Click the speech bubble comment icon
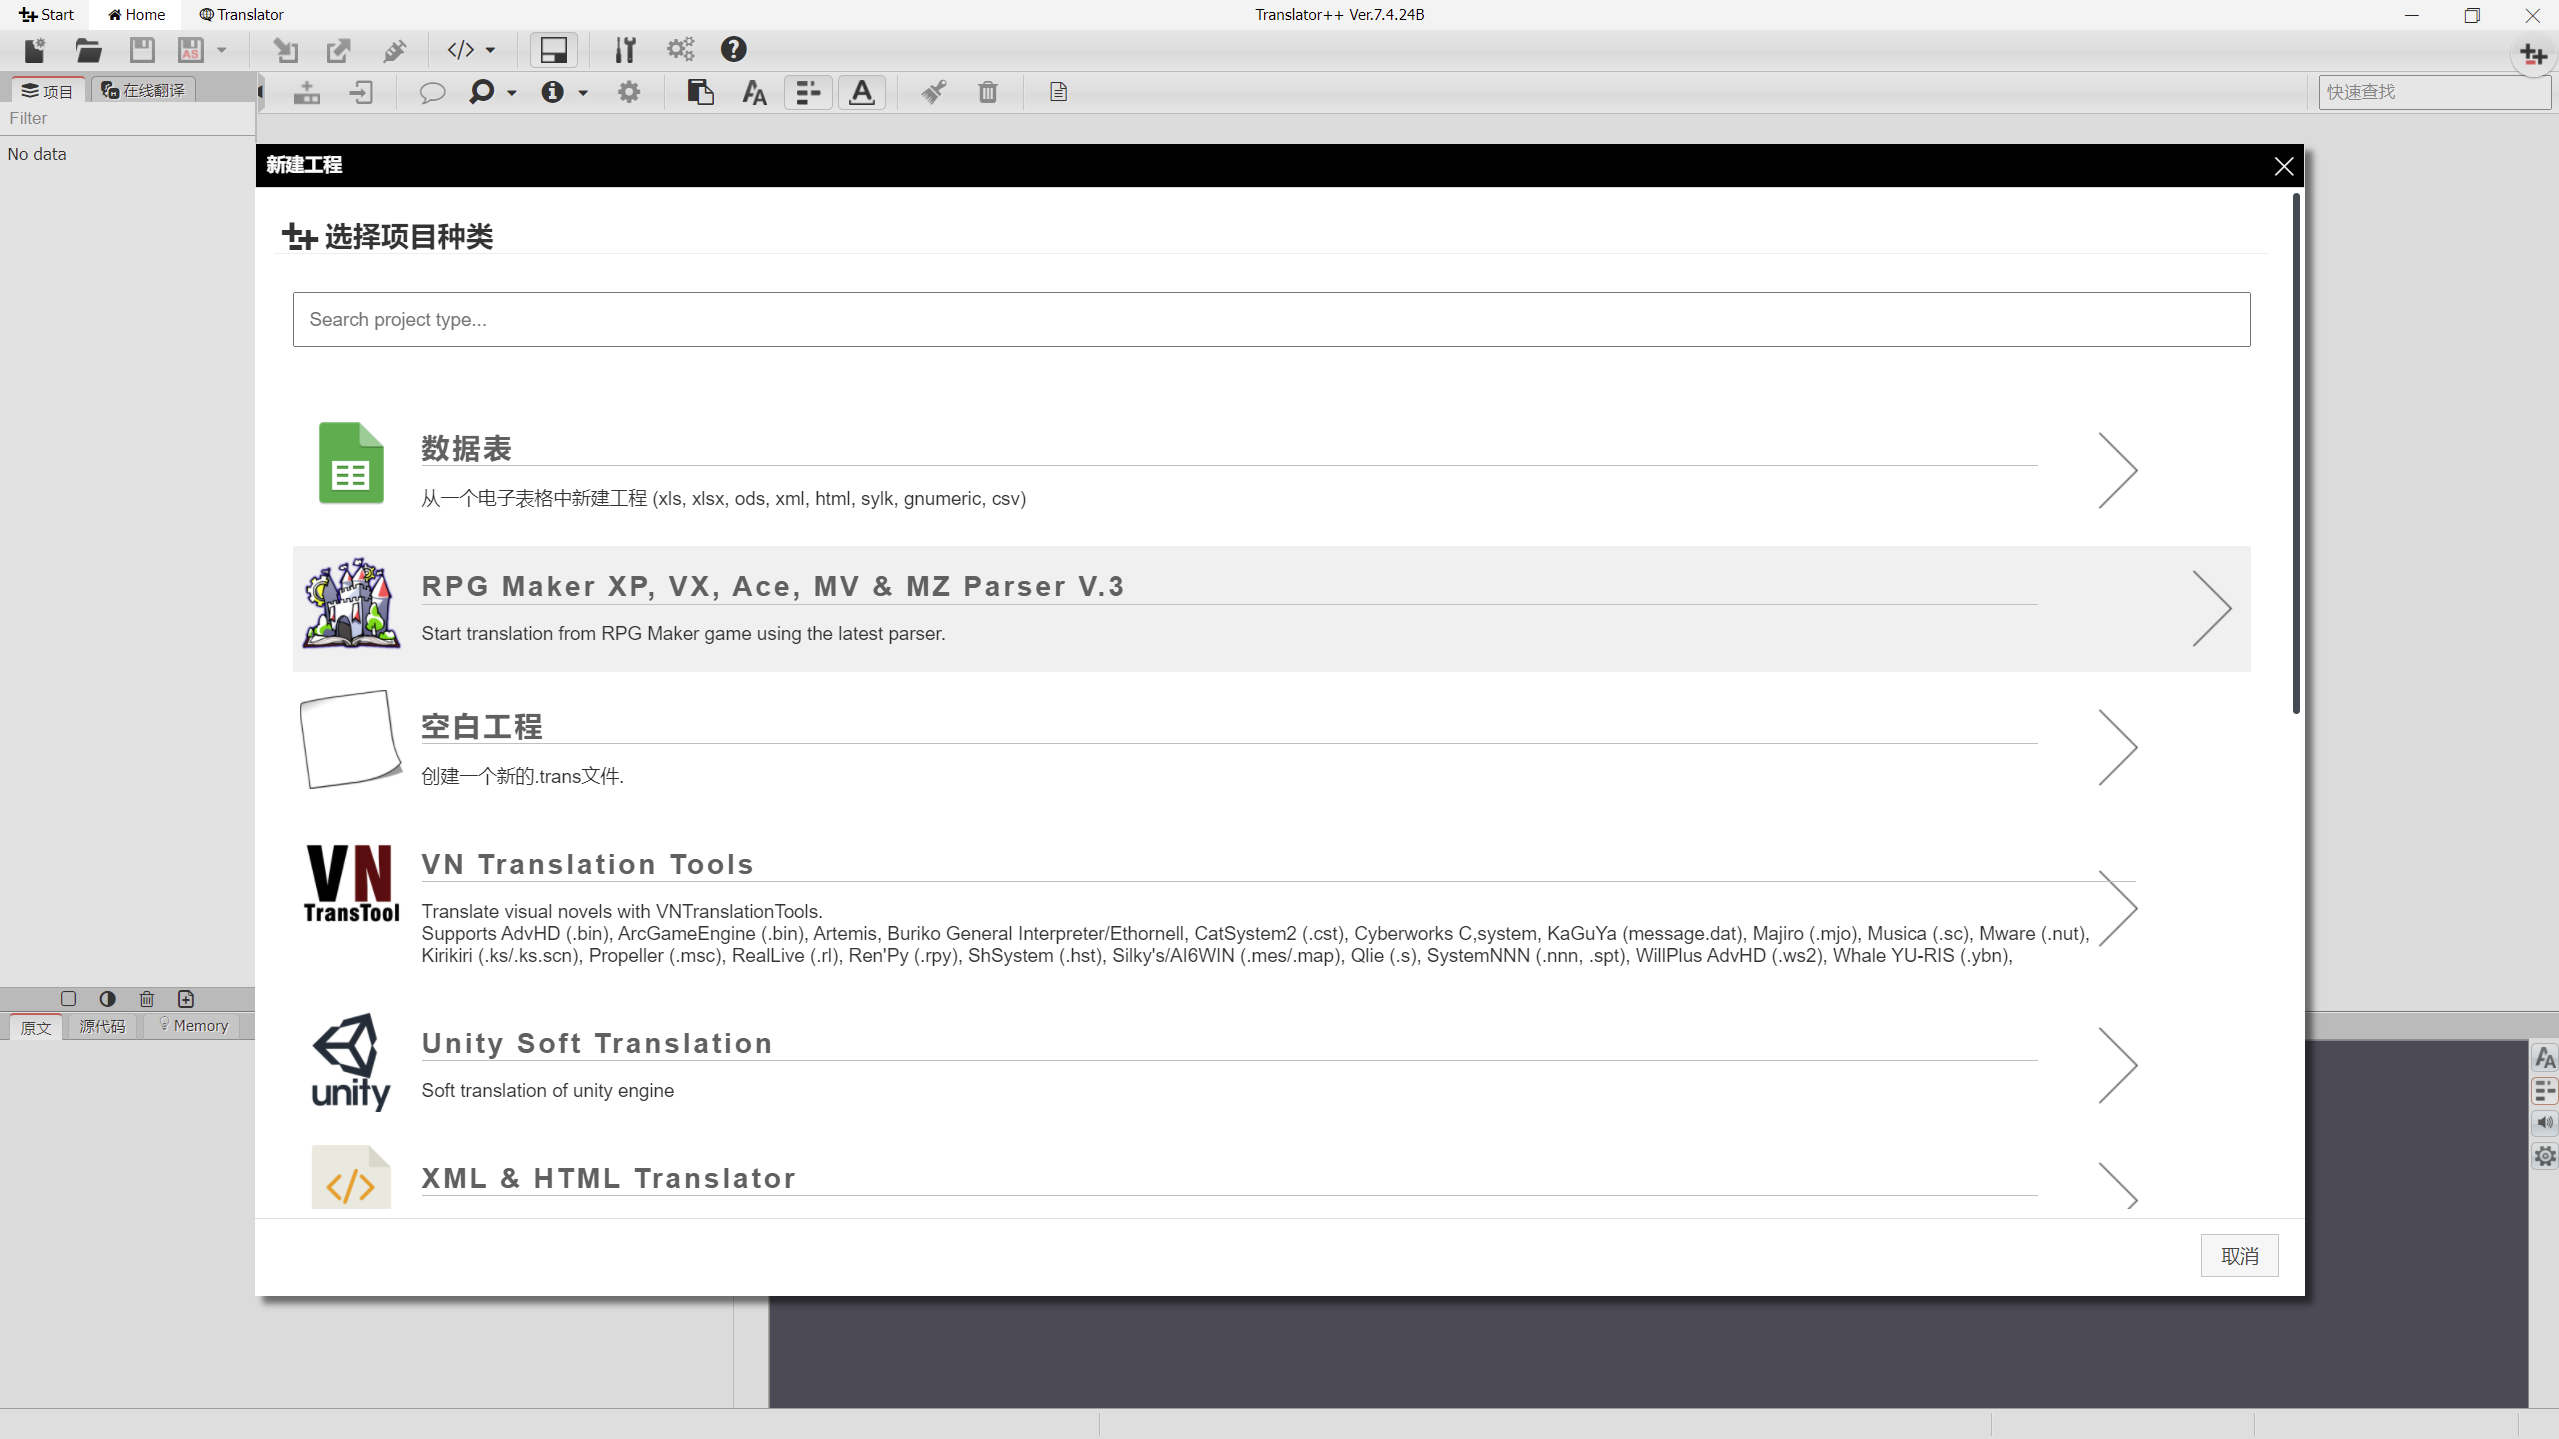2559x1439 pixels. [432, 92]
